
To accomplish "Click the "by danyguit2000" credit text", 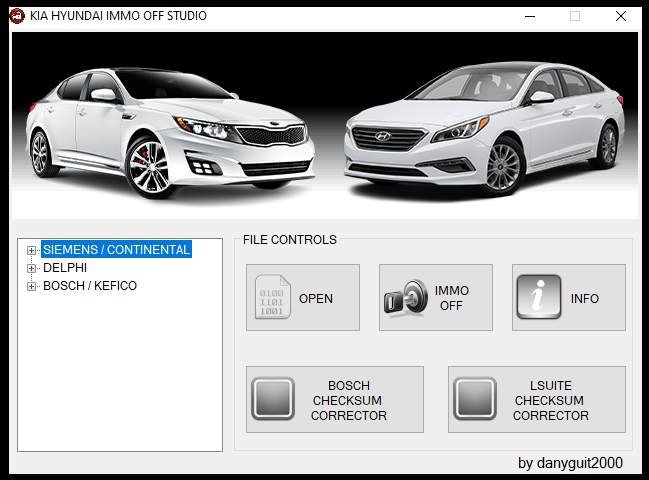I will click(570, 463).
